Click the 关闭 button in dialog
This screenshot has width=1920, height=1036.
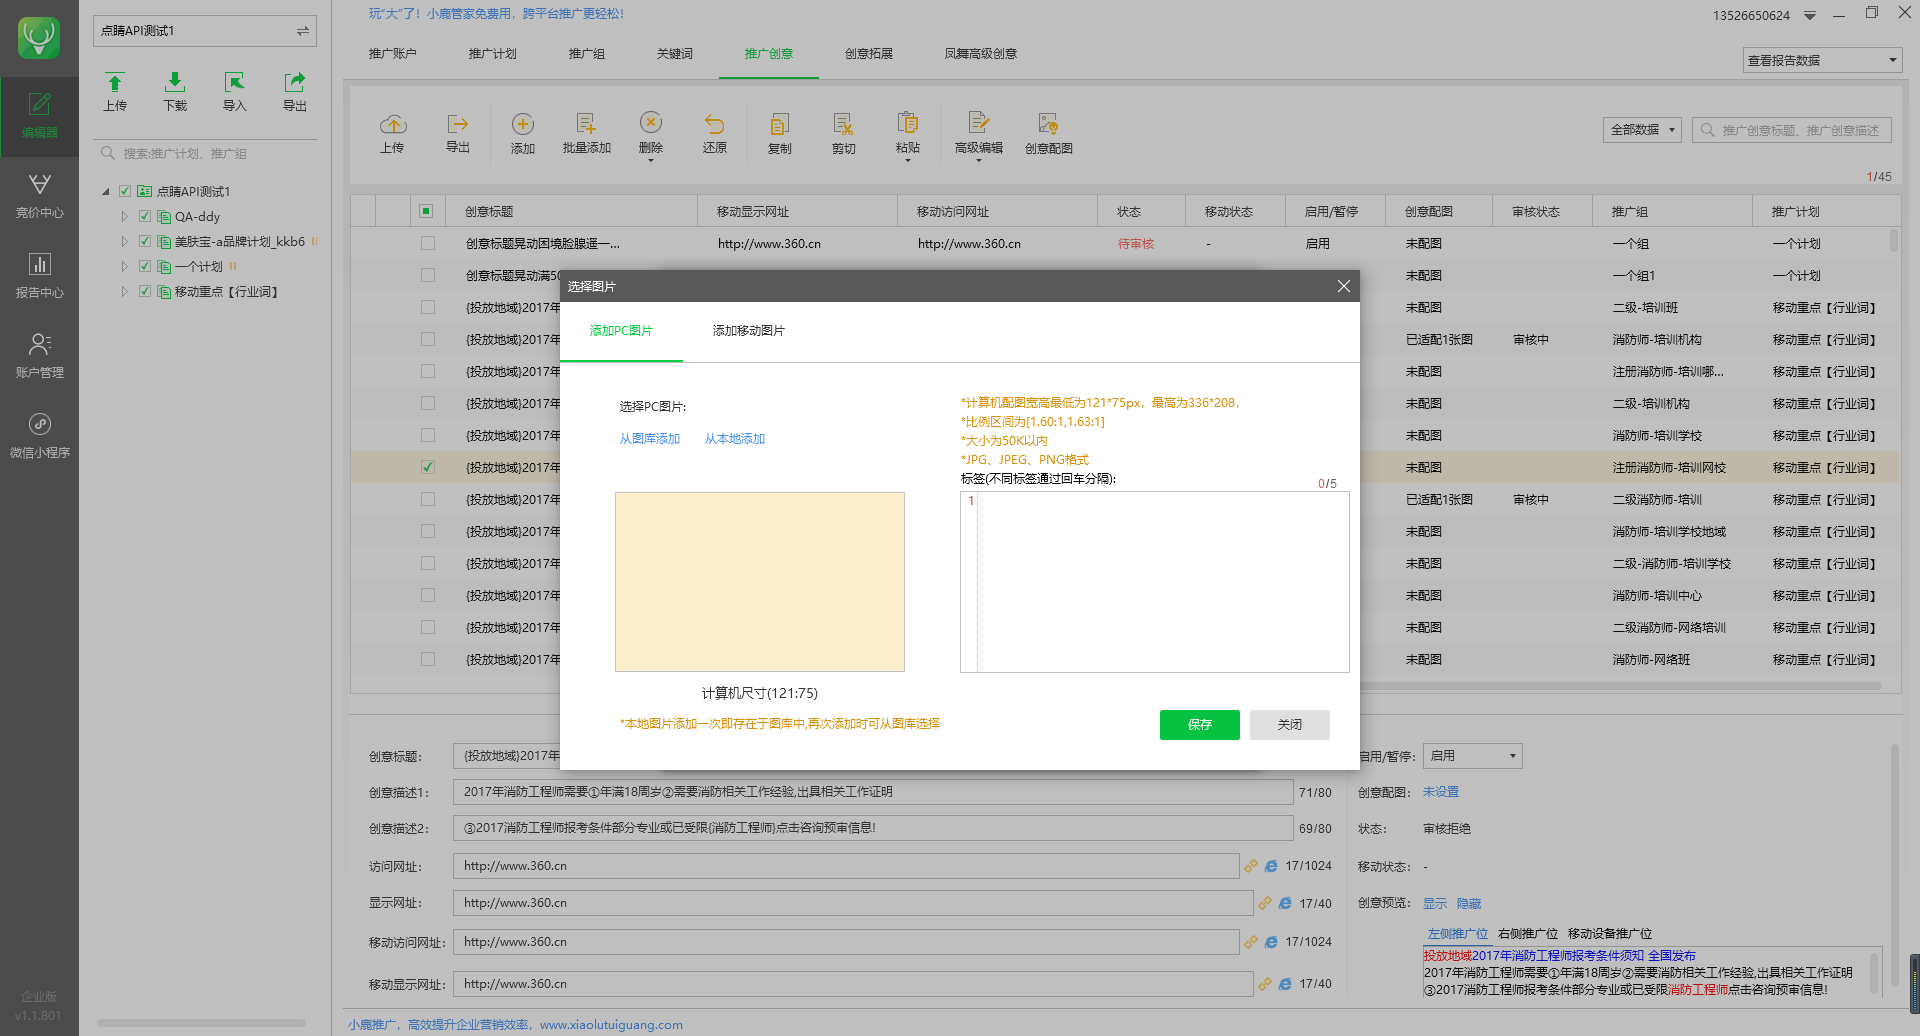tap(1289, 725)
